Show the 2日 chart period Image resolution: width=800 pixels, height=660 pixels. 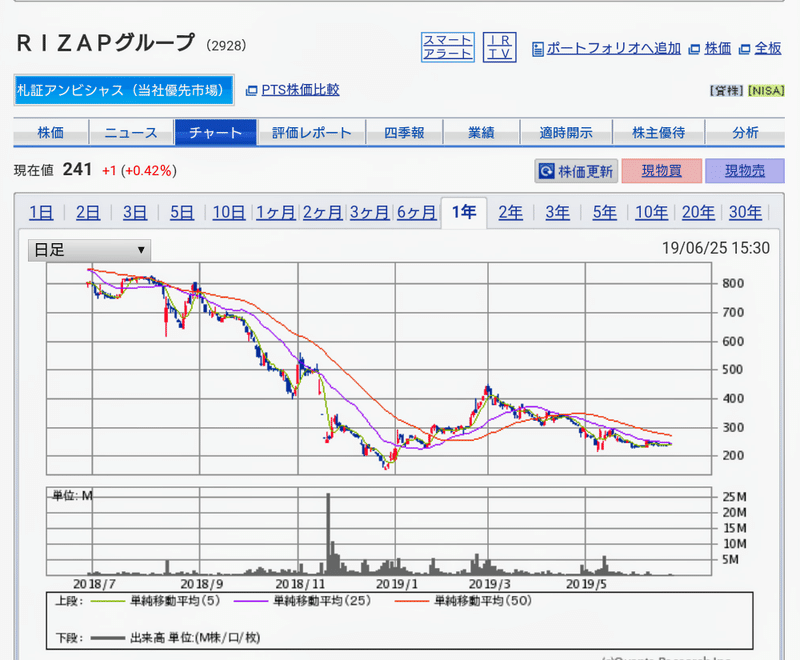(x=88, y=212)
